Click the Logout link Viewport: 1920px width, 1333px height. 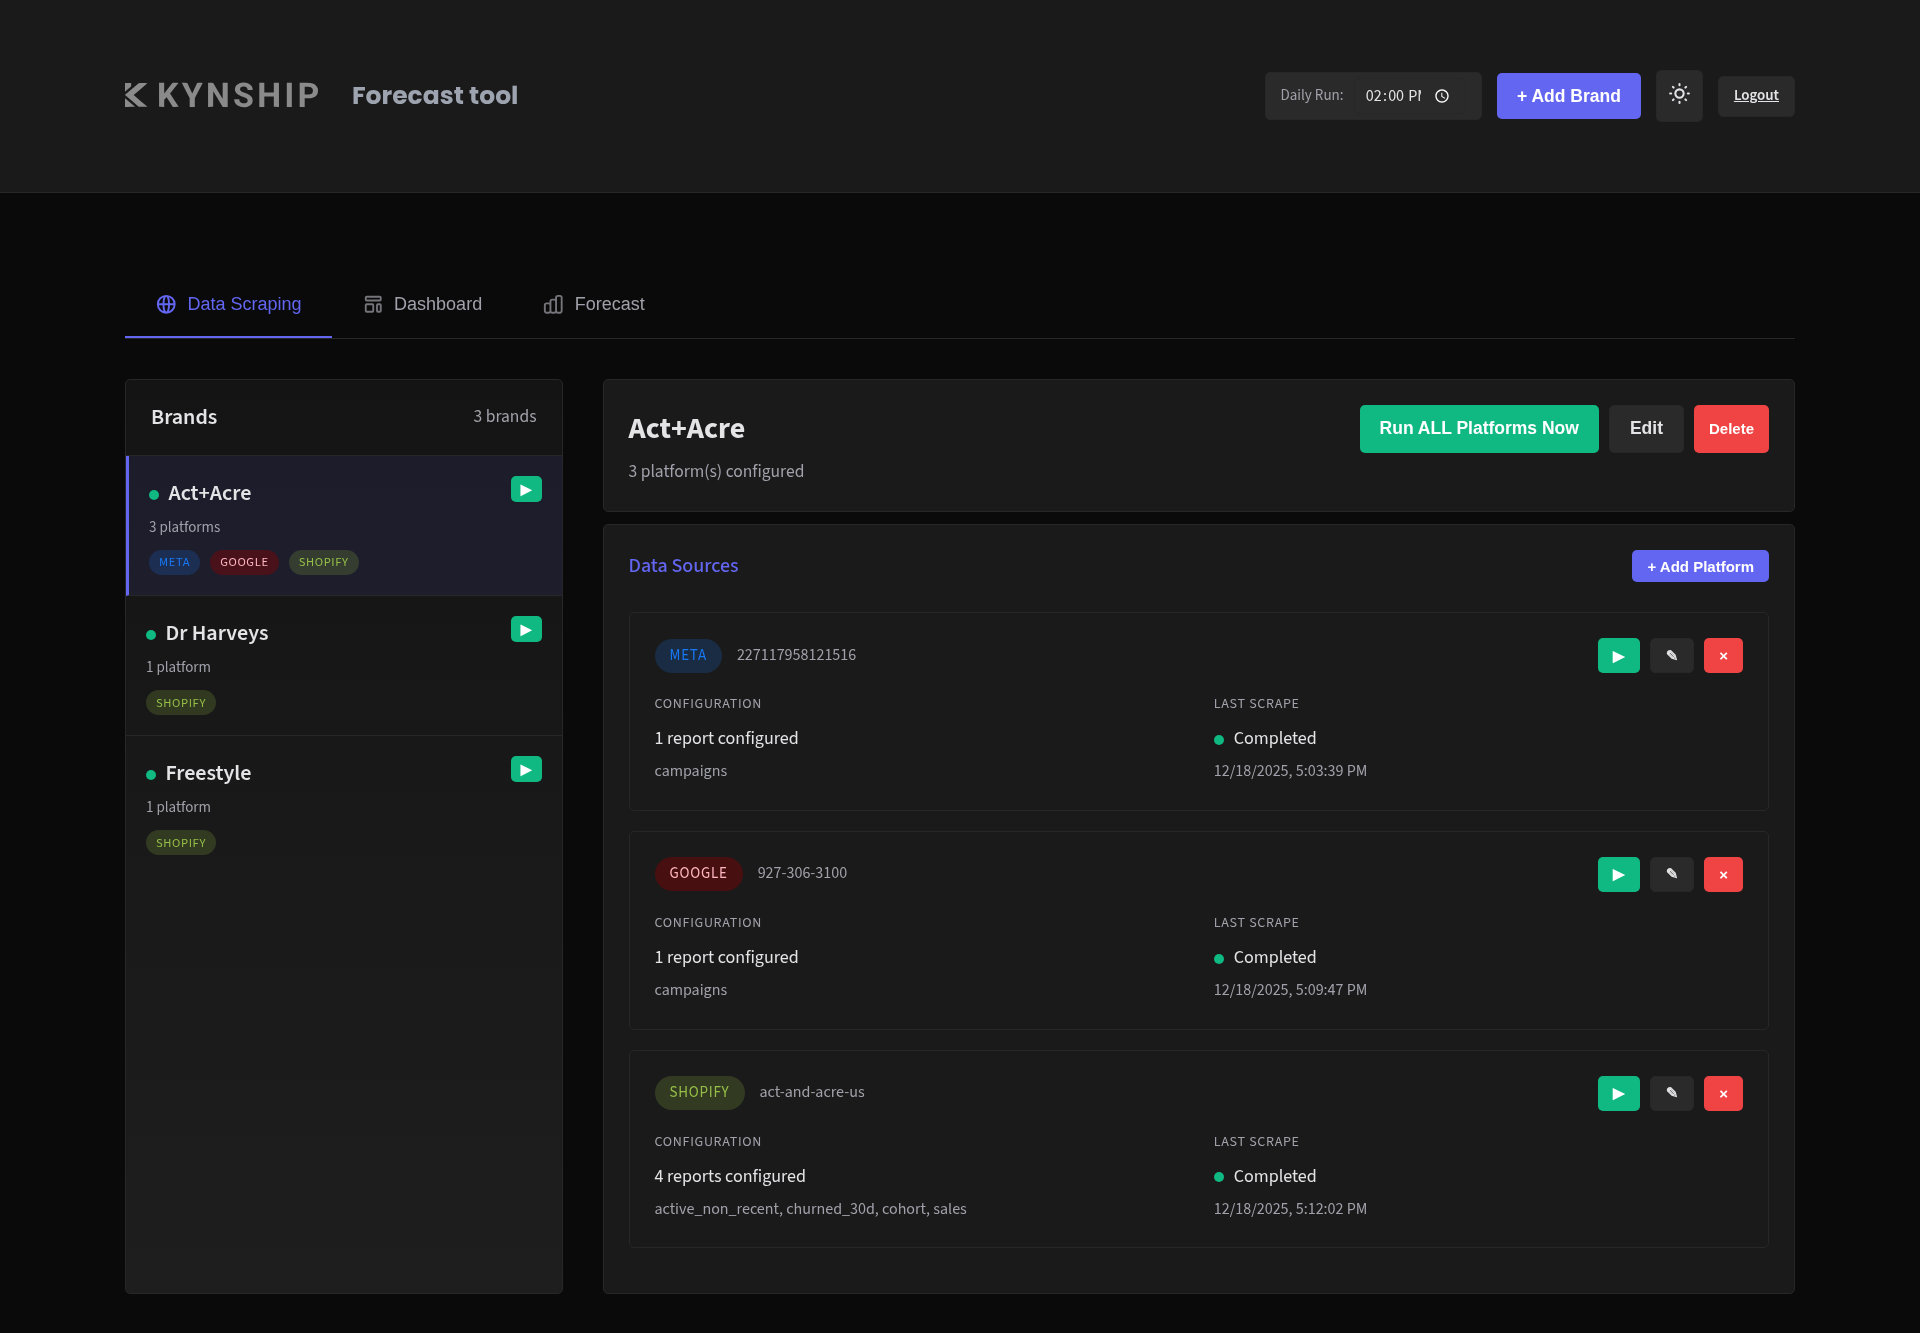(x=1755, y=95)
